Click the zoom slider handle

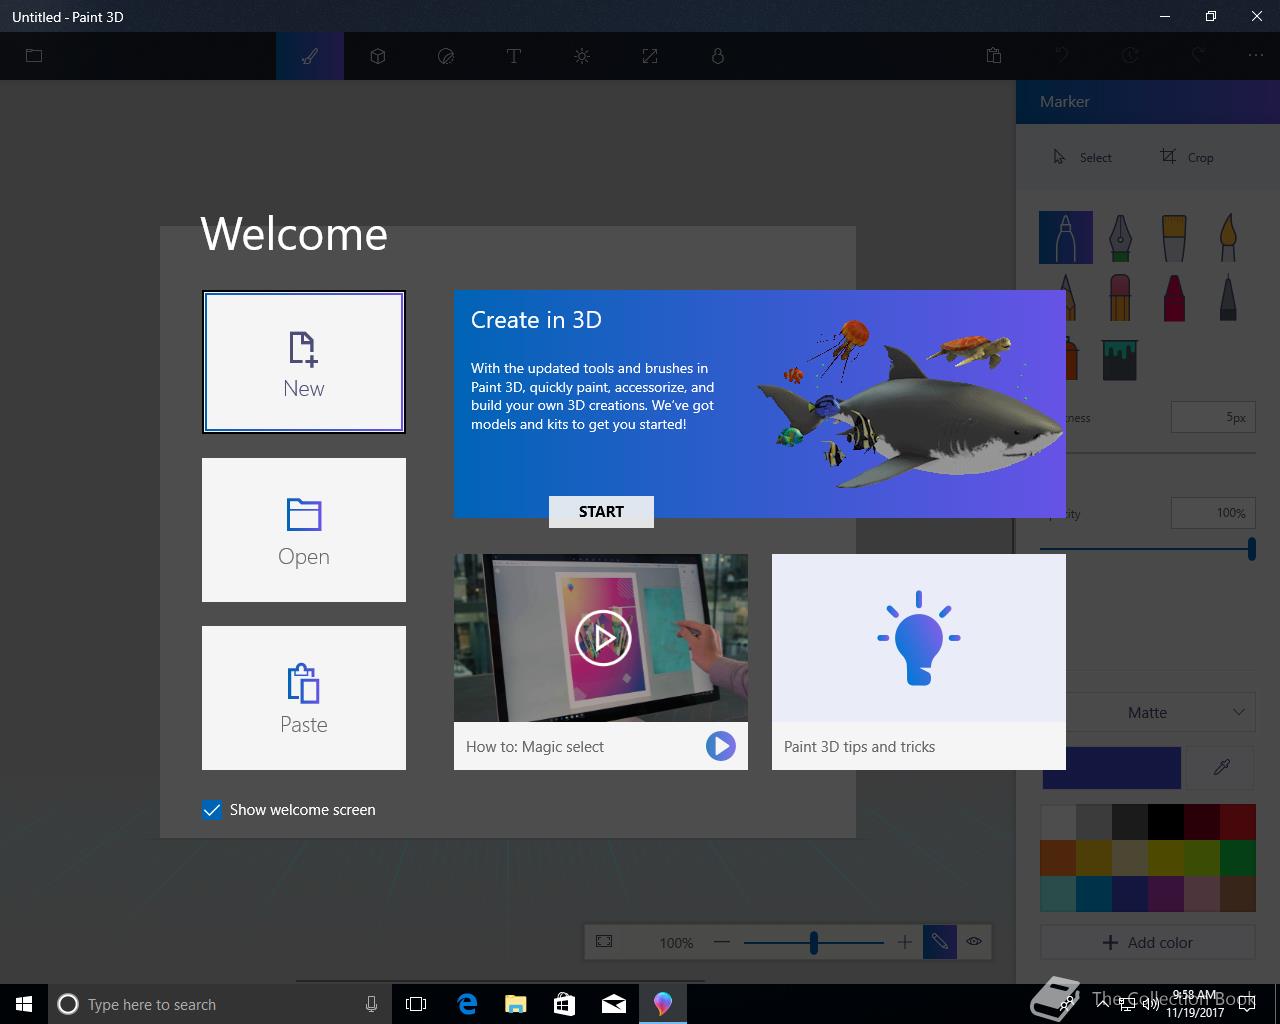click(814, 942)
